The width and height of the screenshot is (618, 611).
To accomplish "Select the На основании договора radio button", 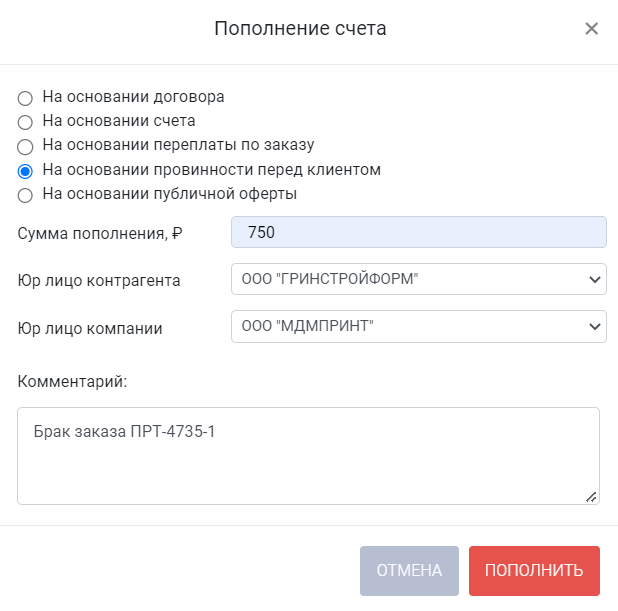I will [x=25, y=98].
